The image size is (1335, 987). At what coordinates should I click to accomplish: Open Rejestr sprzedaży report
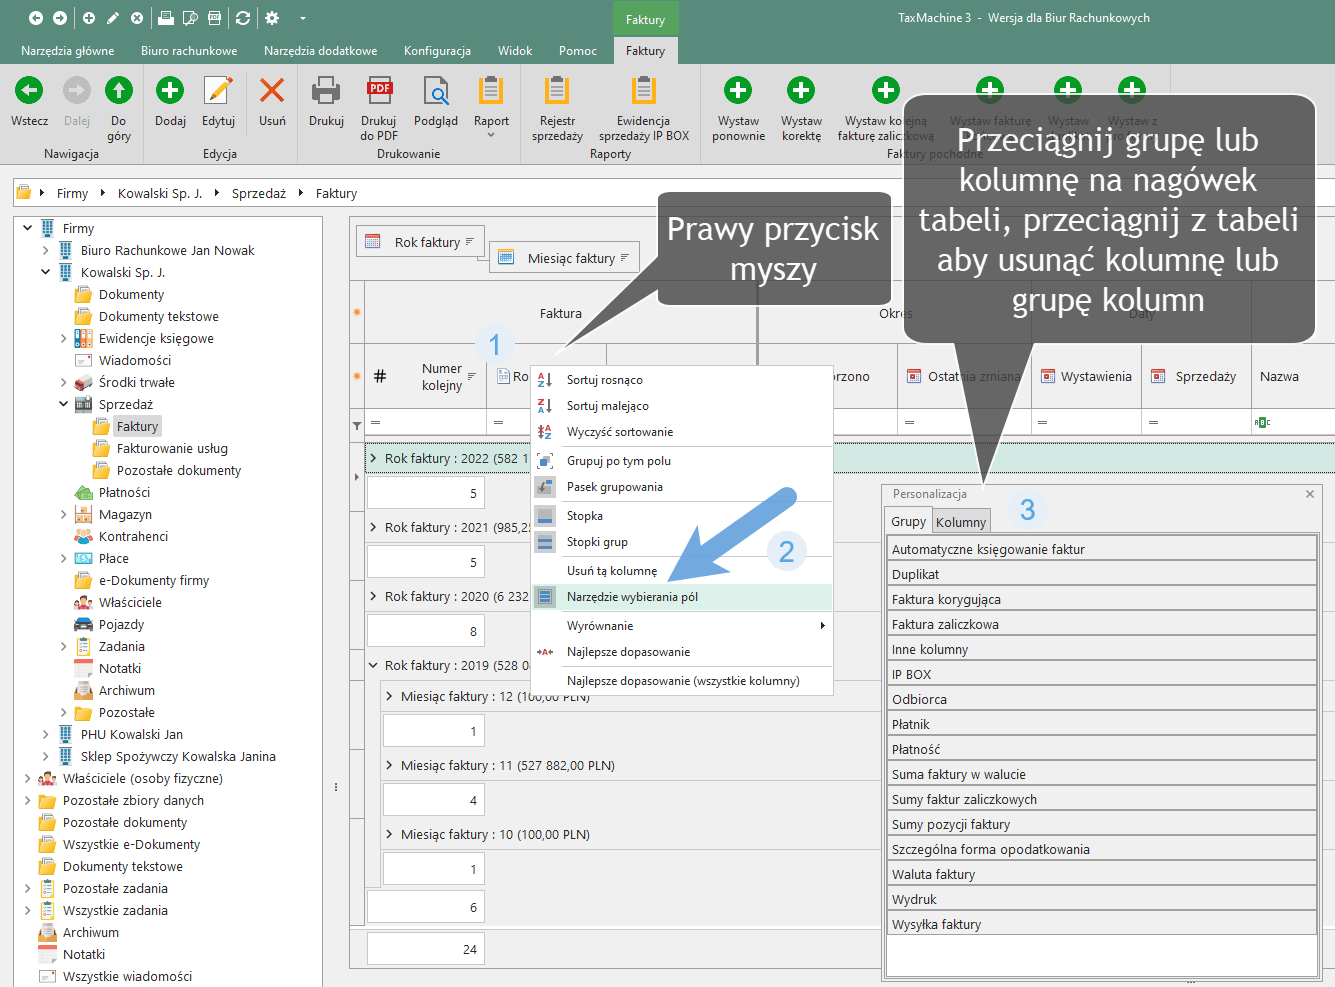[x=557, y=91]
